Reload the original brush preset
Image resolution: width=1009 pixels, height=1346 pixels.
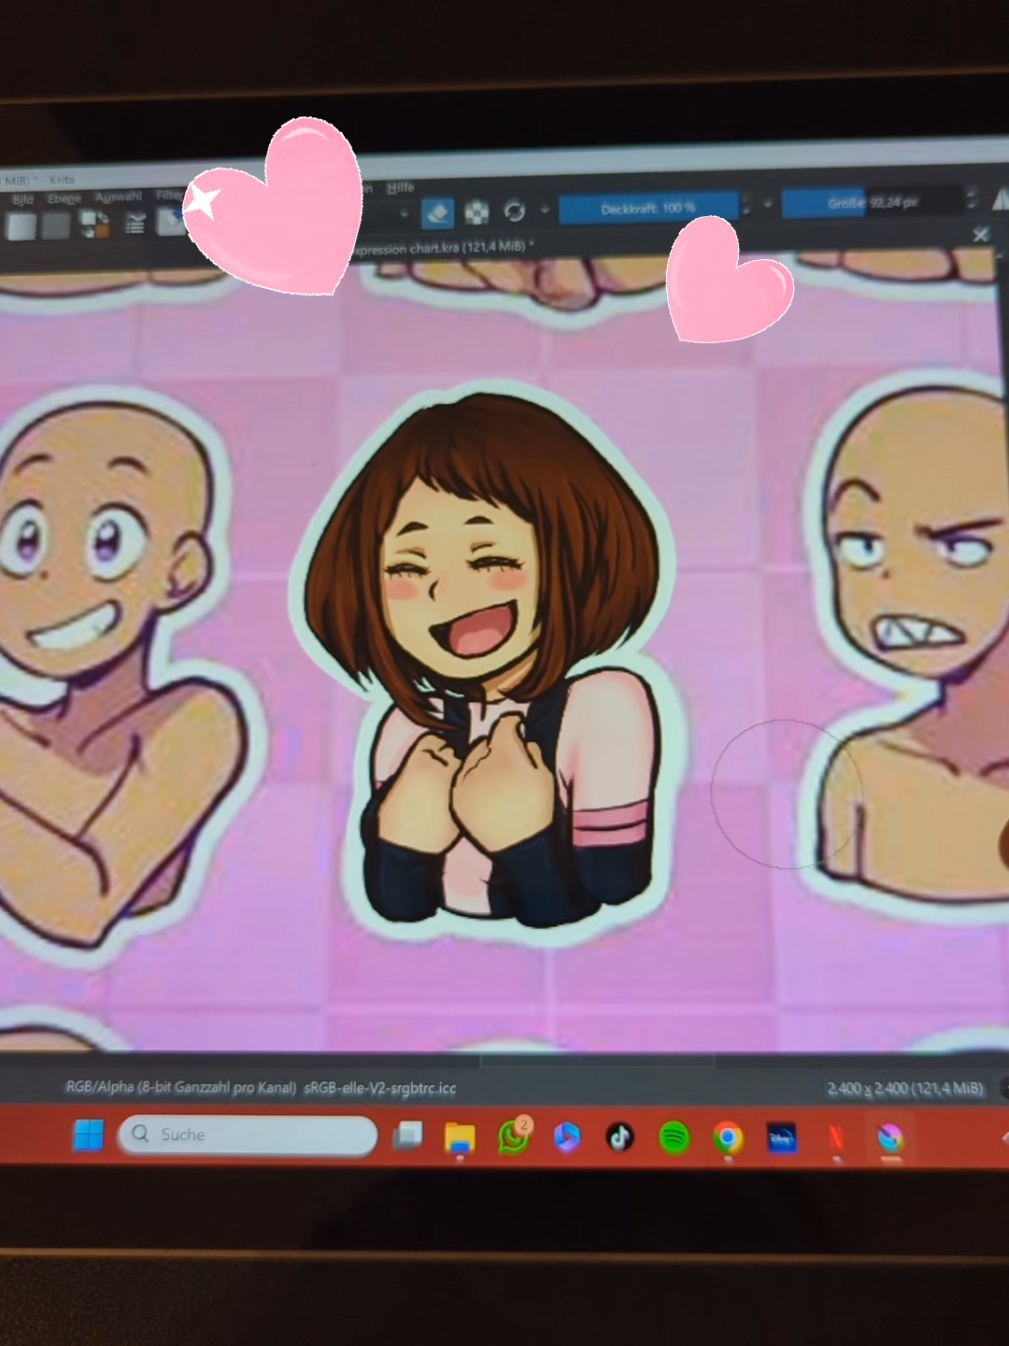[514, 210]
